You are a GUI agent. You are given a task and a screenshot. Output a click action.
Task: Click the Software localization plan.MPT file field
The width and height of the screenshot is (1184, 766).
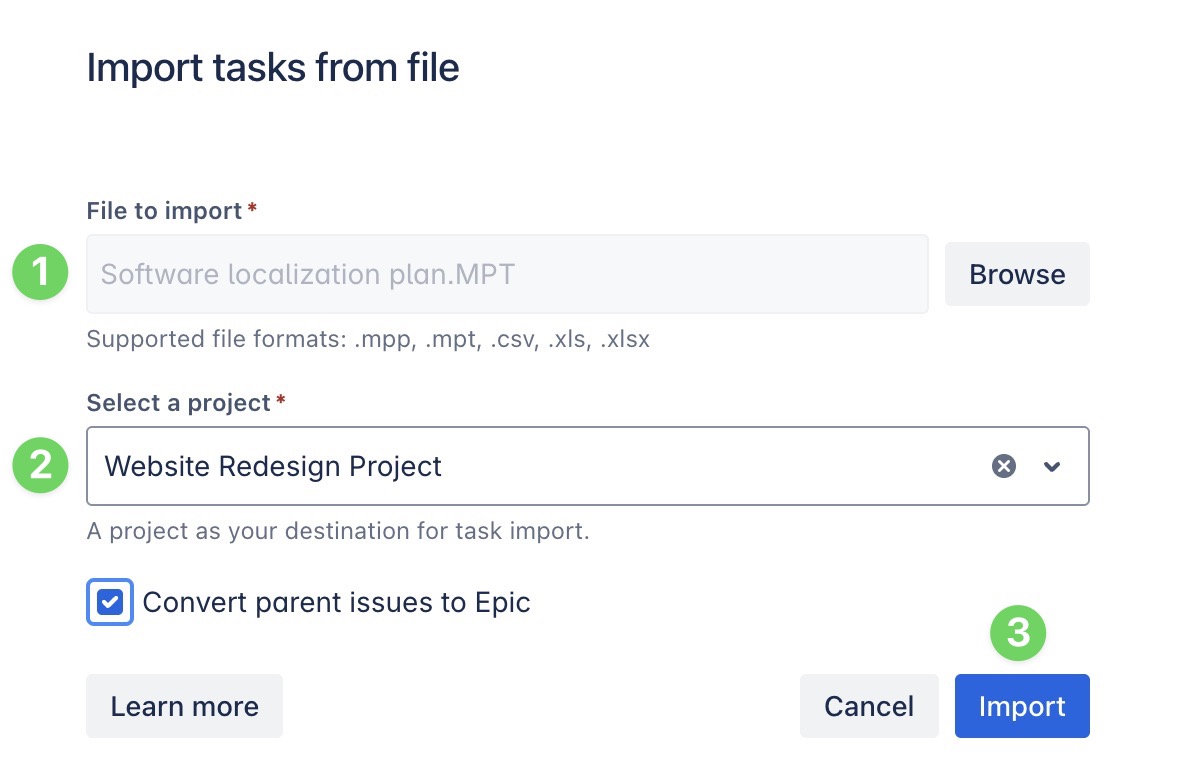507,274
